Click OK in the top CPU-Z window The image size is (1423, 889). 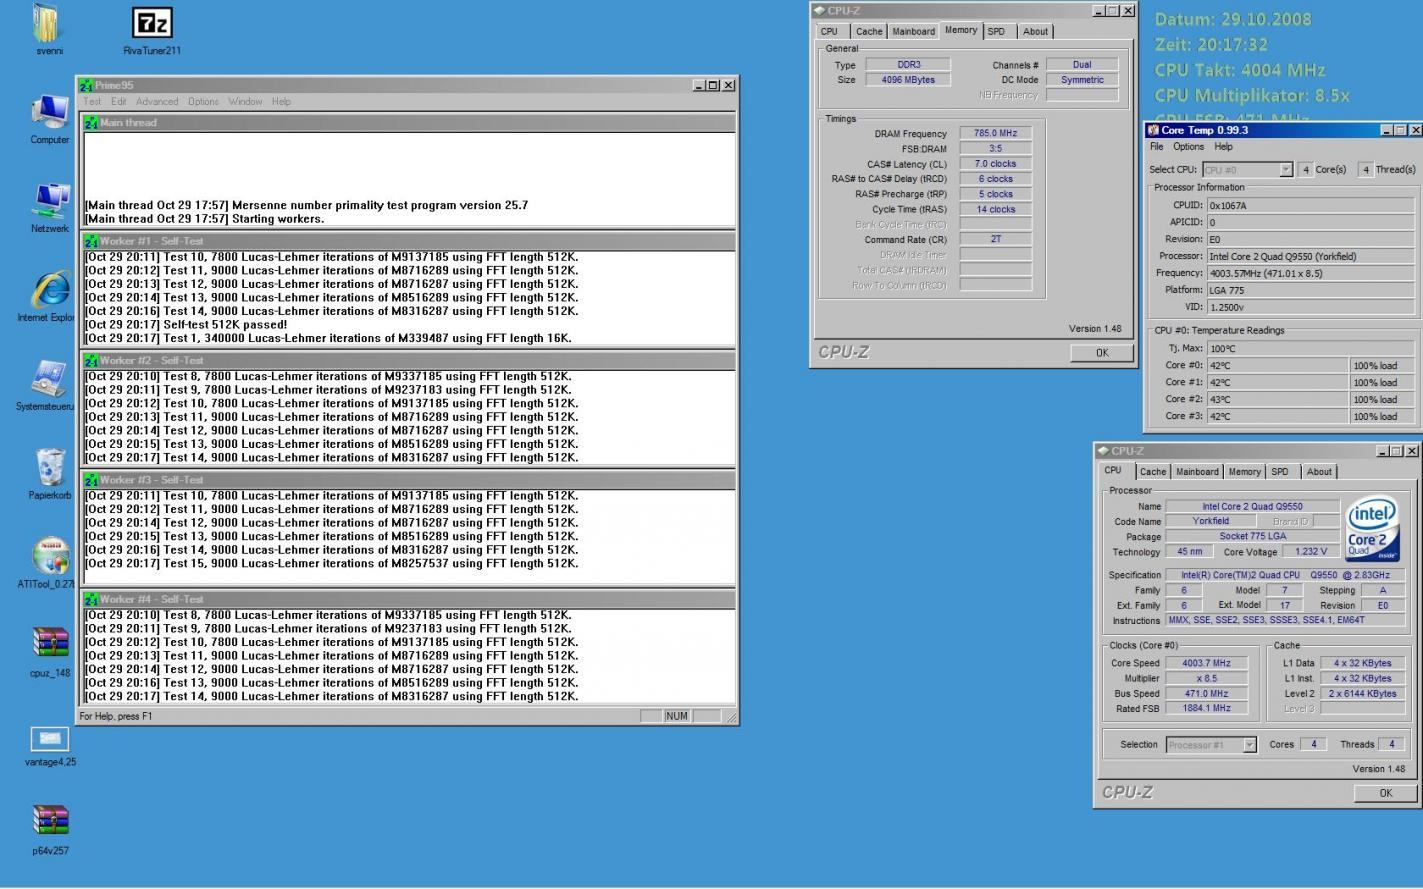point(1102,353)
